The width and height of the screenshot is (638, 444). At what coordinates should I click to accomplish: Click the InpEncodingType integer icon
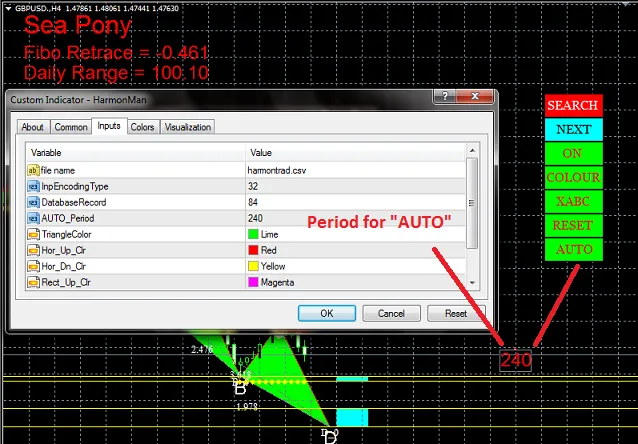point(33,186)
